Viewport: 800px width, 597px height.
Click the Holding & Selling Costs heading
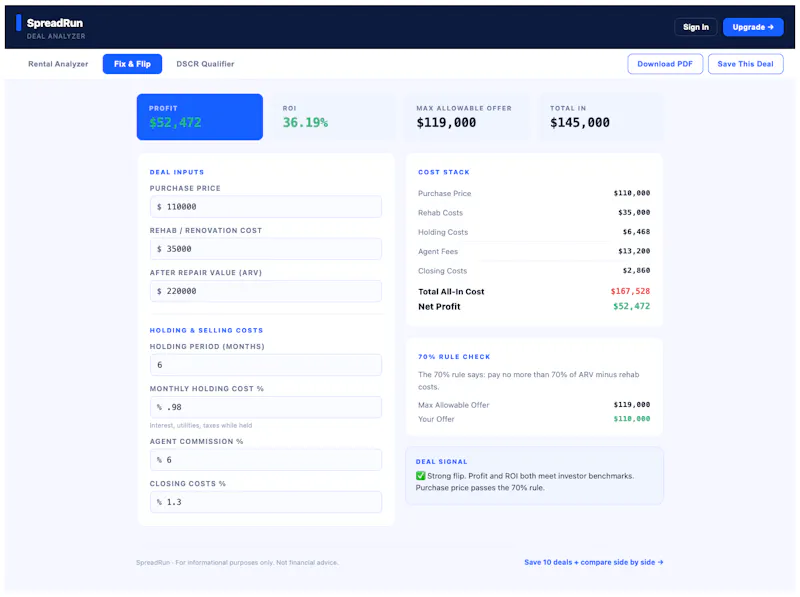(x=206, y=330)
